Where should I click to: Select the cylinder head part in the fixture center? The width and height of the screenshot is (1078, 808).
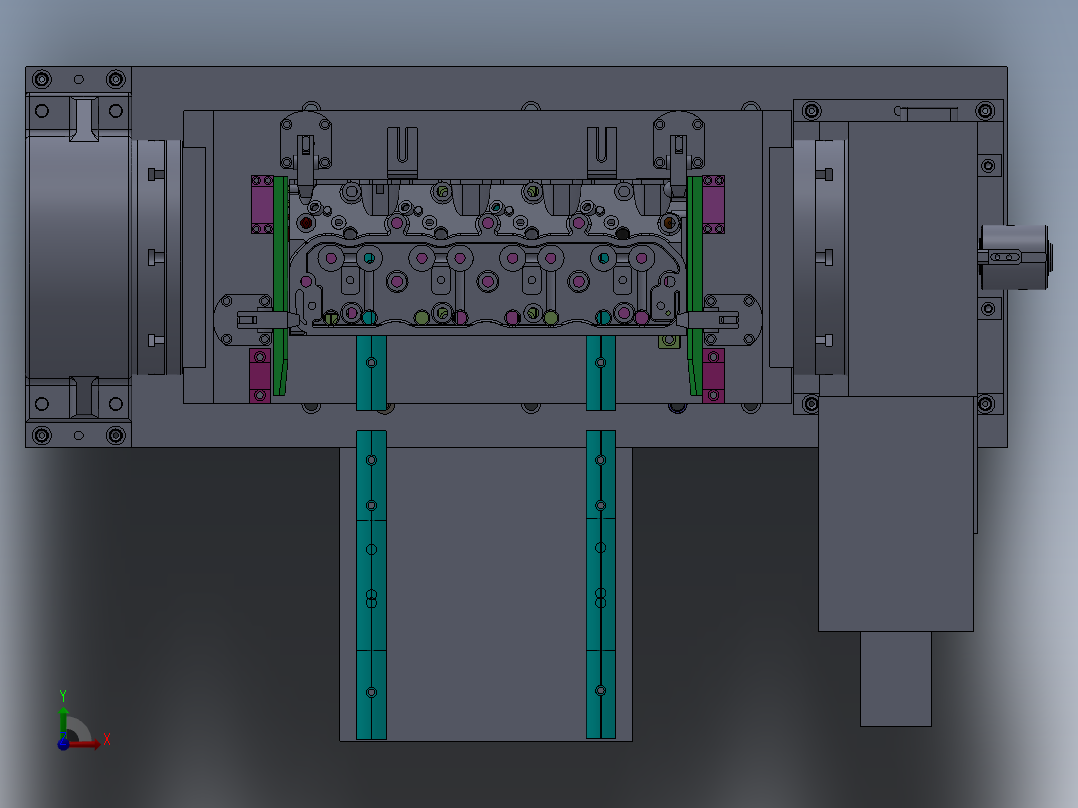(487, 258)
